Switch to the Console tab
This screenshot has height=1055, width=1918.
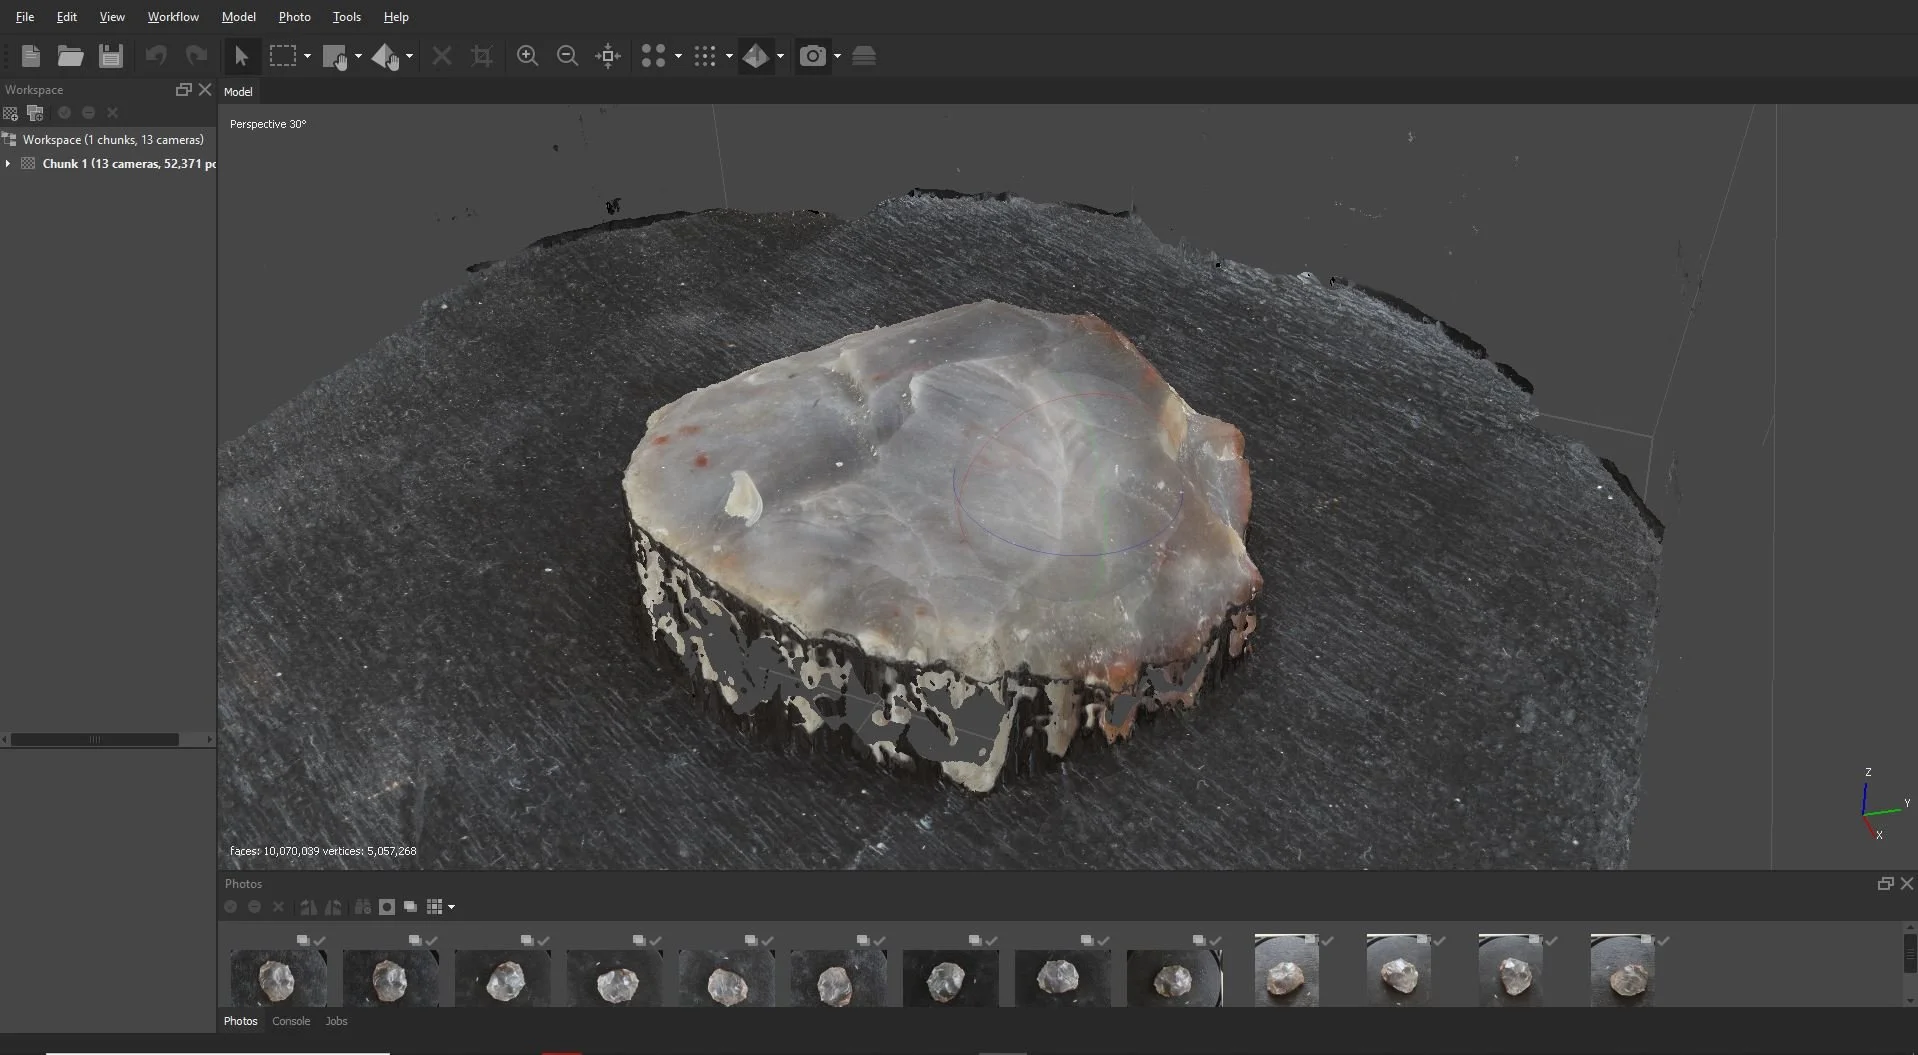pyautogui.click(x=291, y=1021)
